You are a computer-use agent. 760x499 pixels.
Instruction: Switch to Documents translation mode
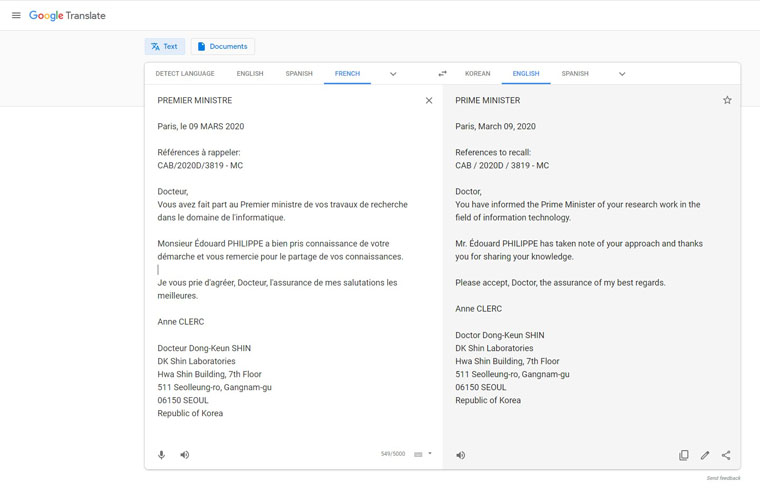click(222, 47)
